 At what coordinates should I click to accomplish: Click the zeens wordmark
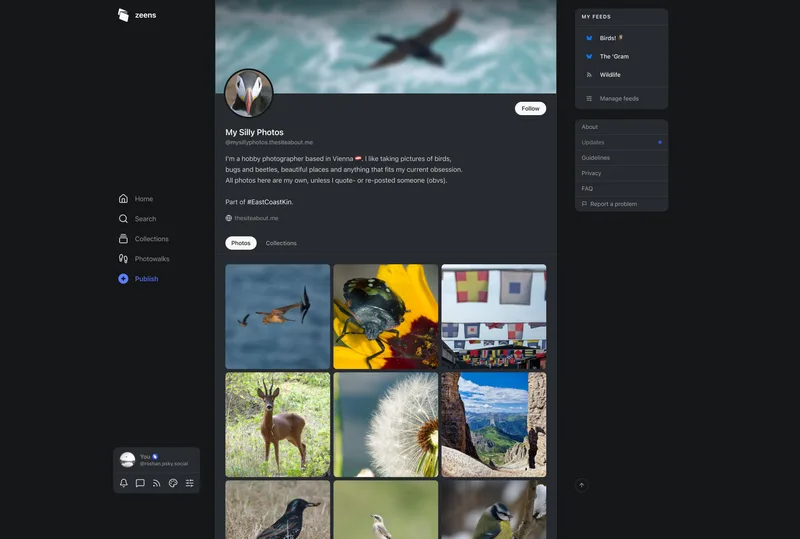[145, 15]
